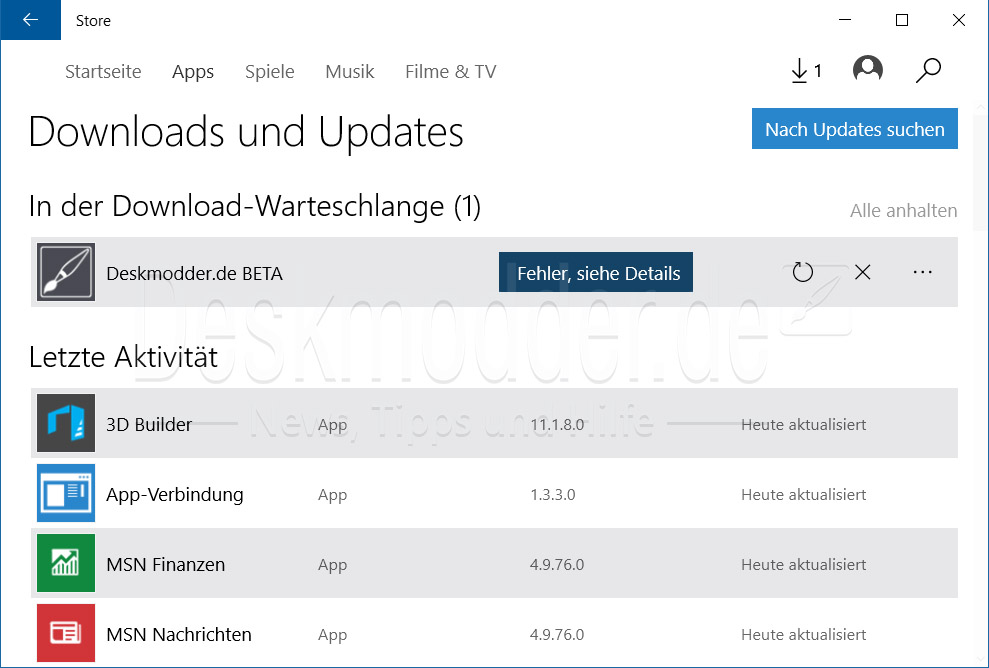
Task: Click version number 11.1.8.0
Action: click(557, 425)
